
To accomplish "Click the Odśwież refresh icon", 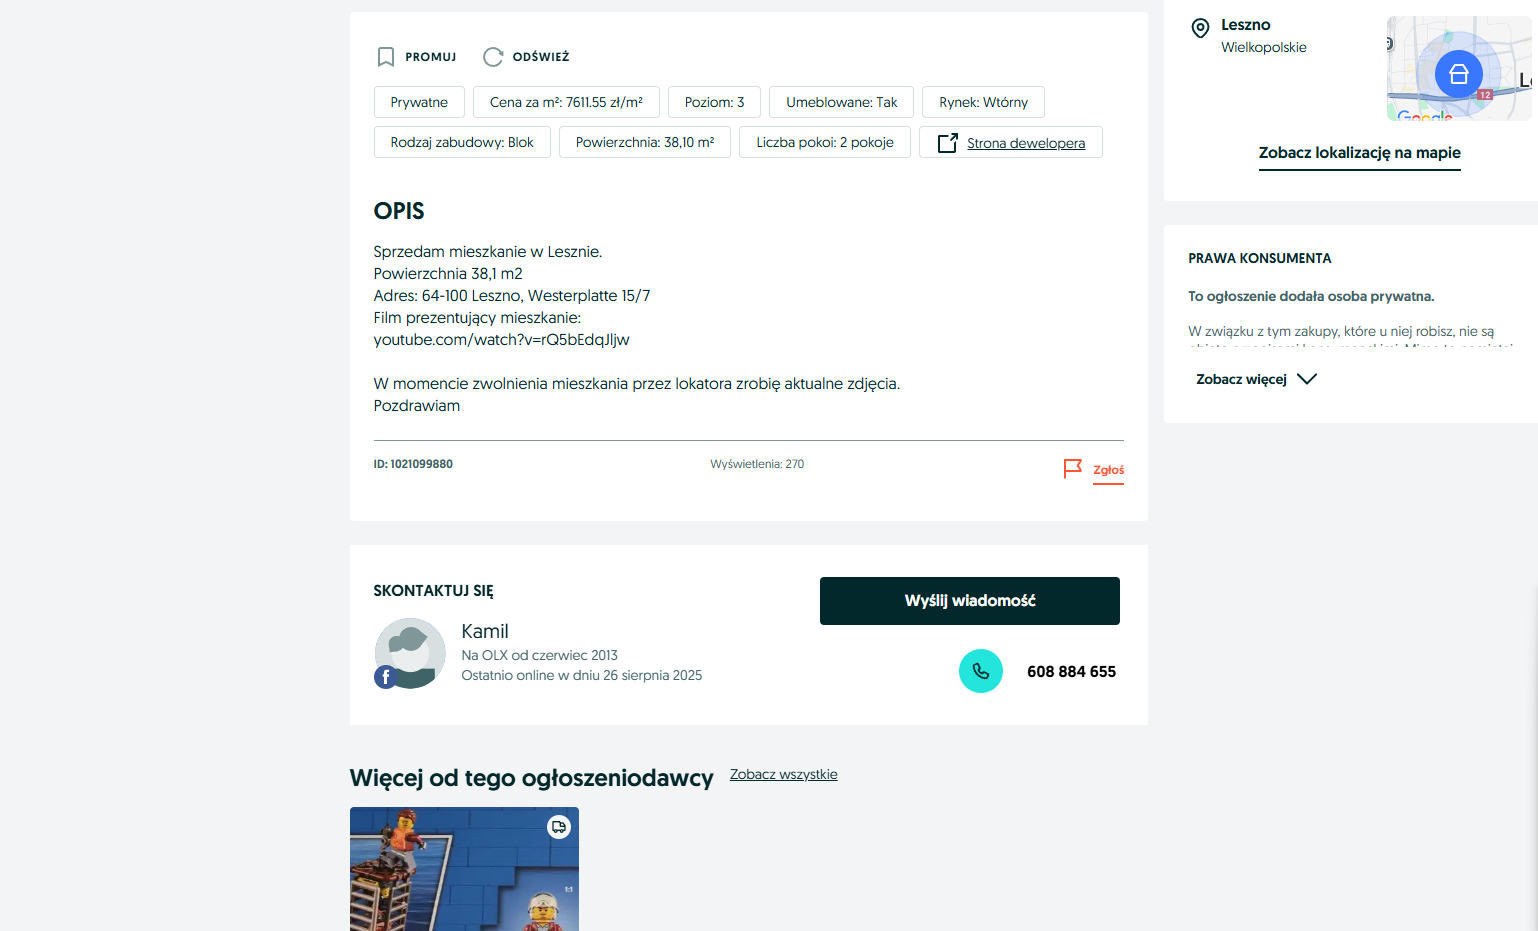I will tap(493, 57).
